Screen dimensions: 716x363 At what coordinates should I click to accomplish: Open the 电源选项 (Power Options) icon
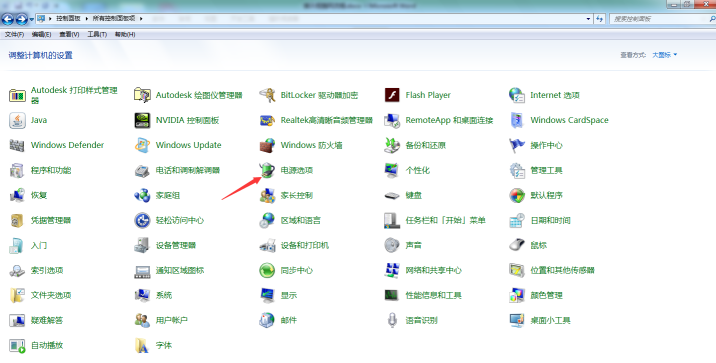click(267, 170)
